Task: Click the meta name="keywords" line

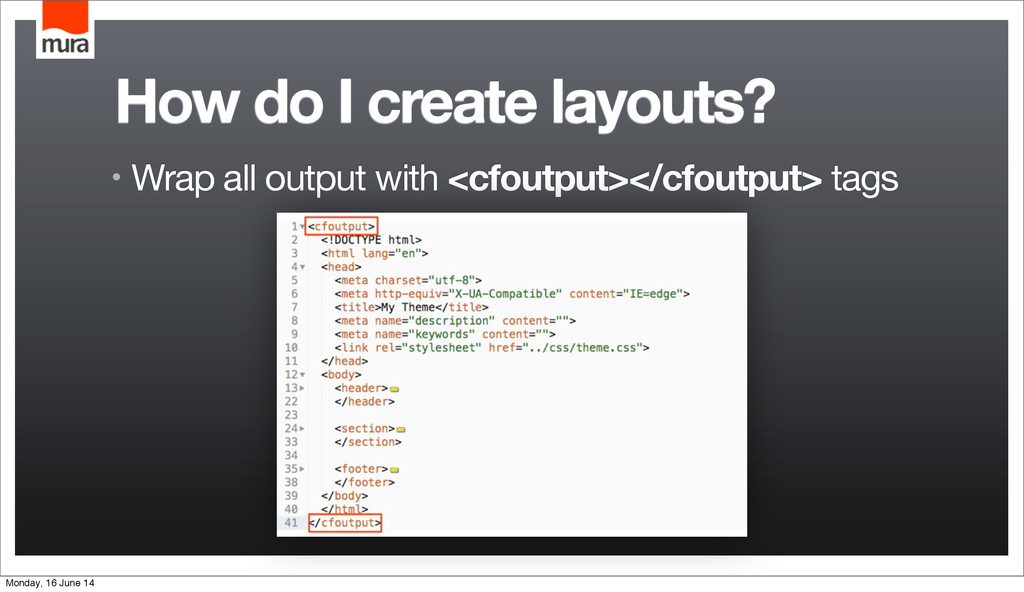Action: pyautogui.click(x=445, y=335)
